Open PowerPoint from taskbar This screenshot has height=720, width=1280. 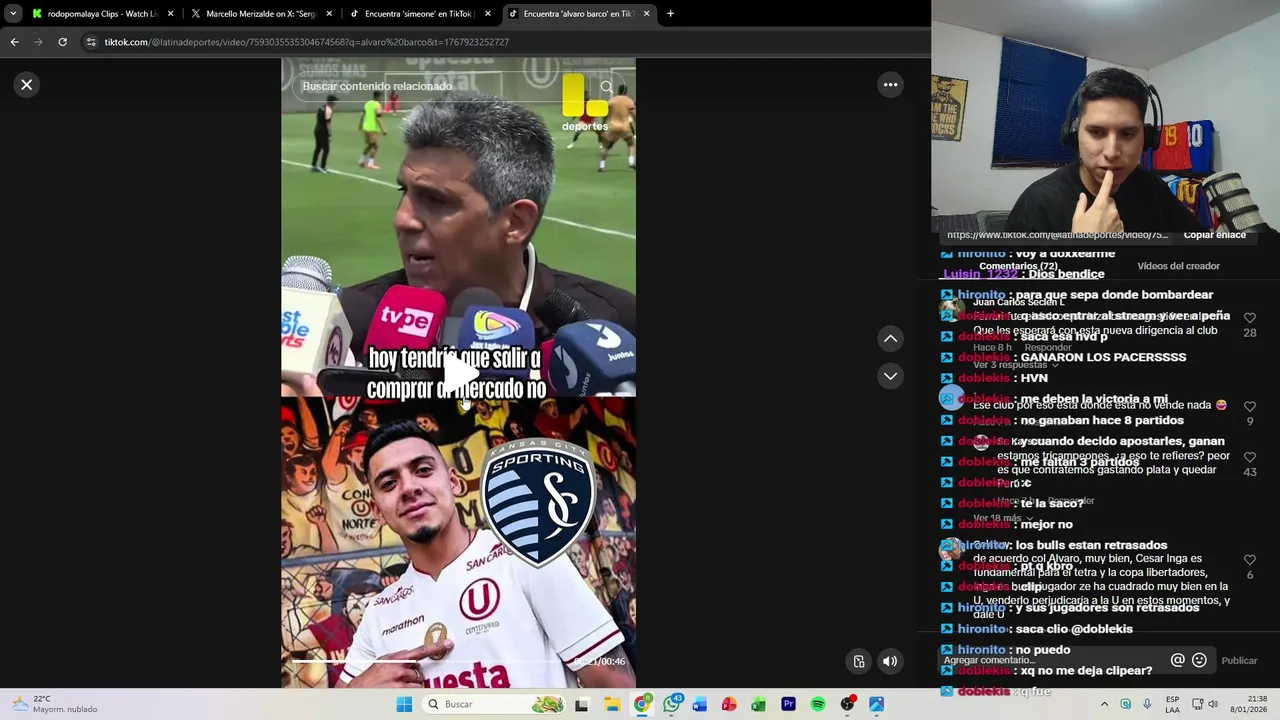pos(729,704)
